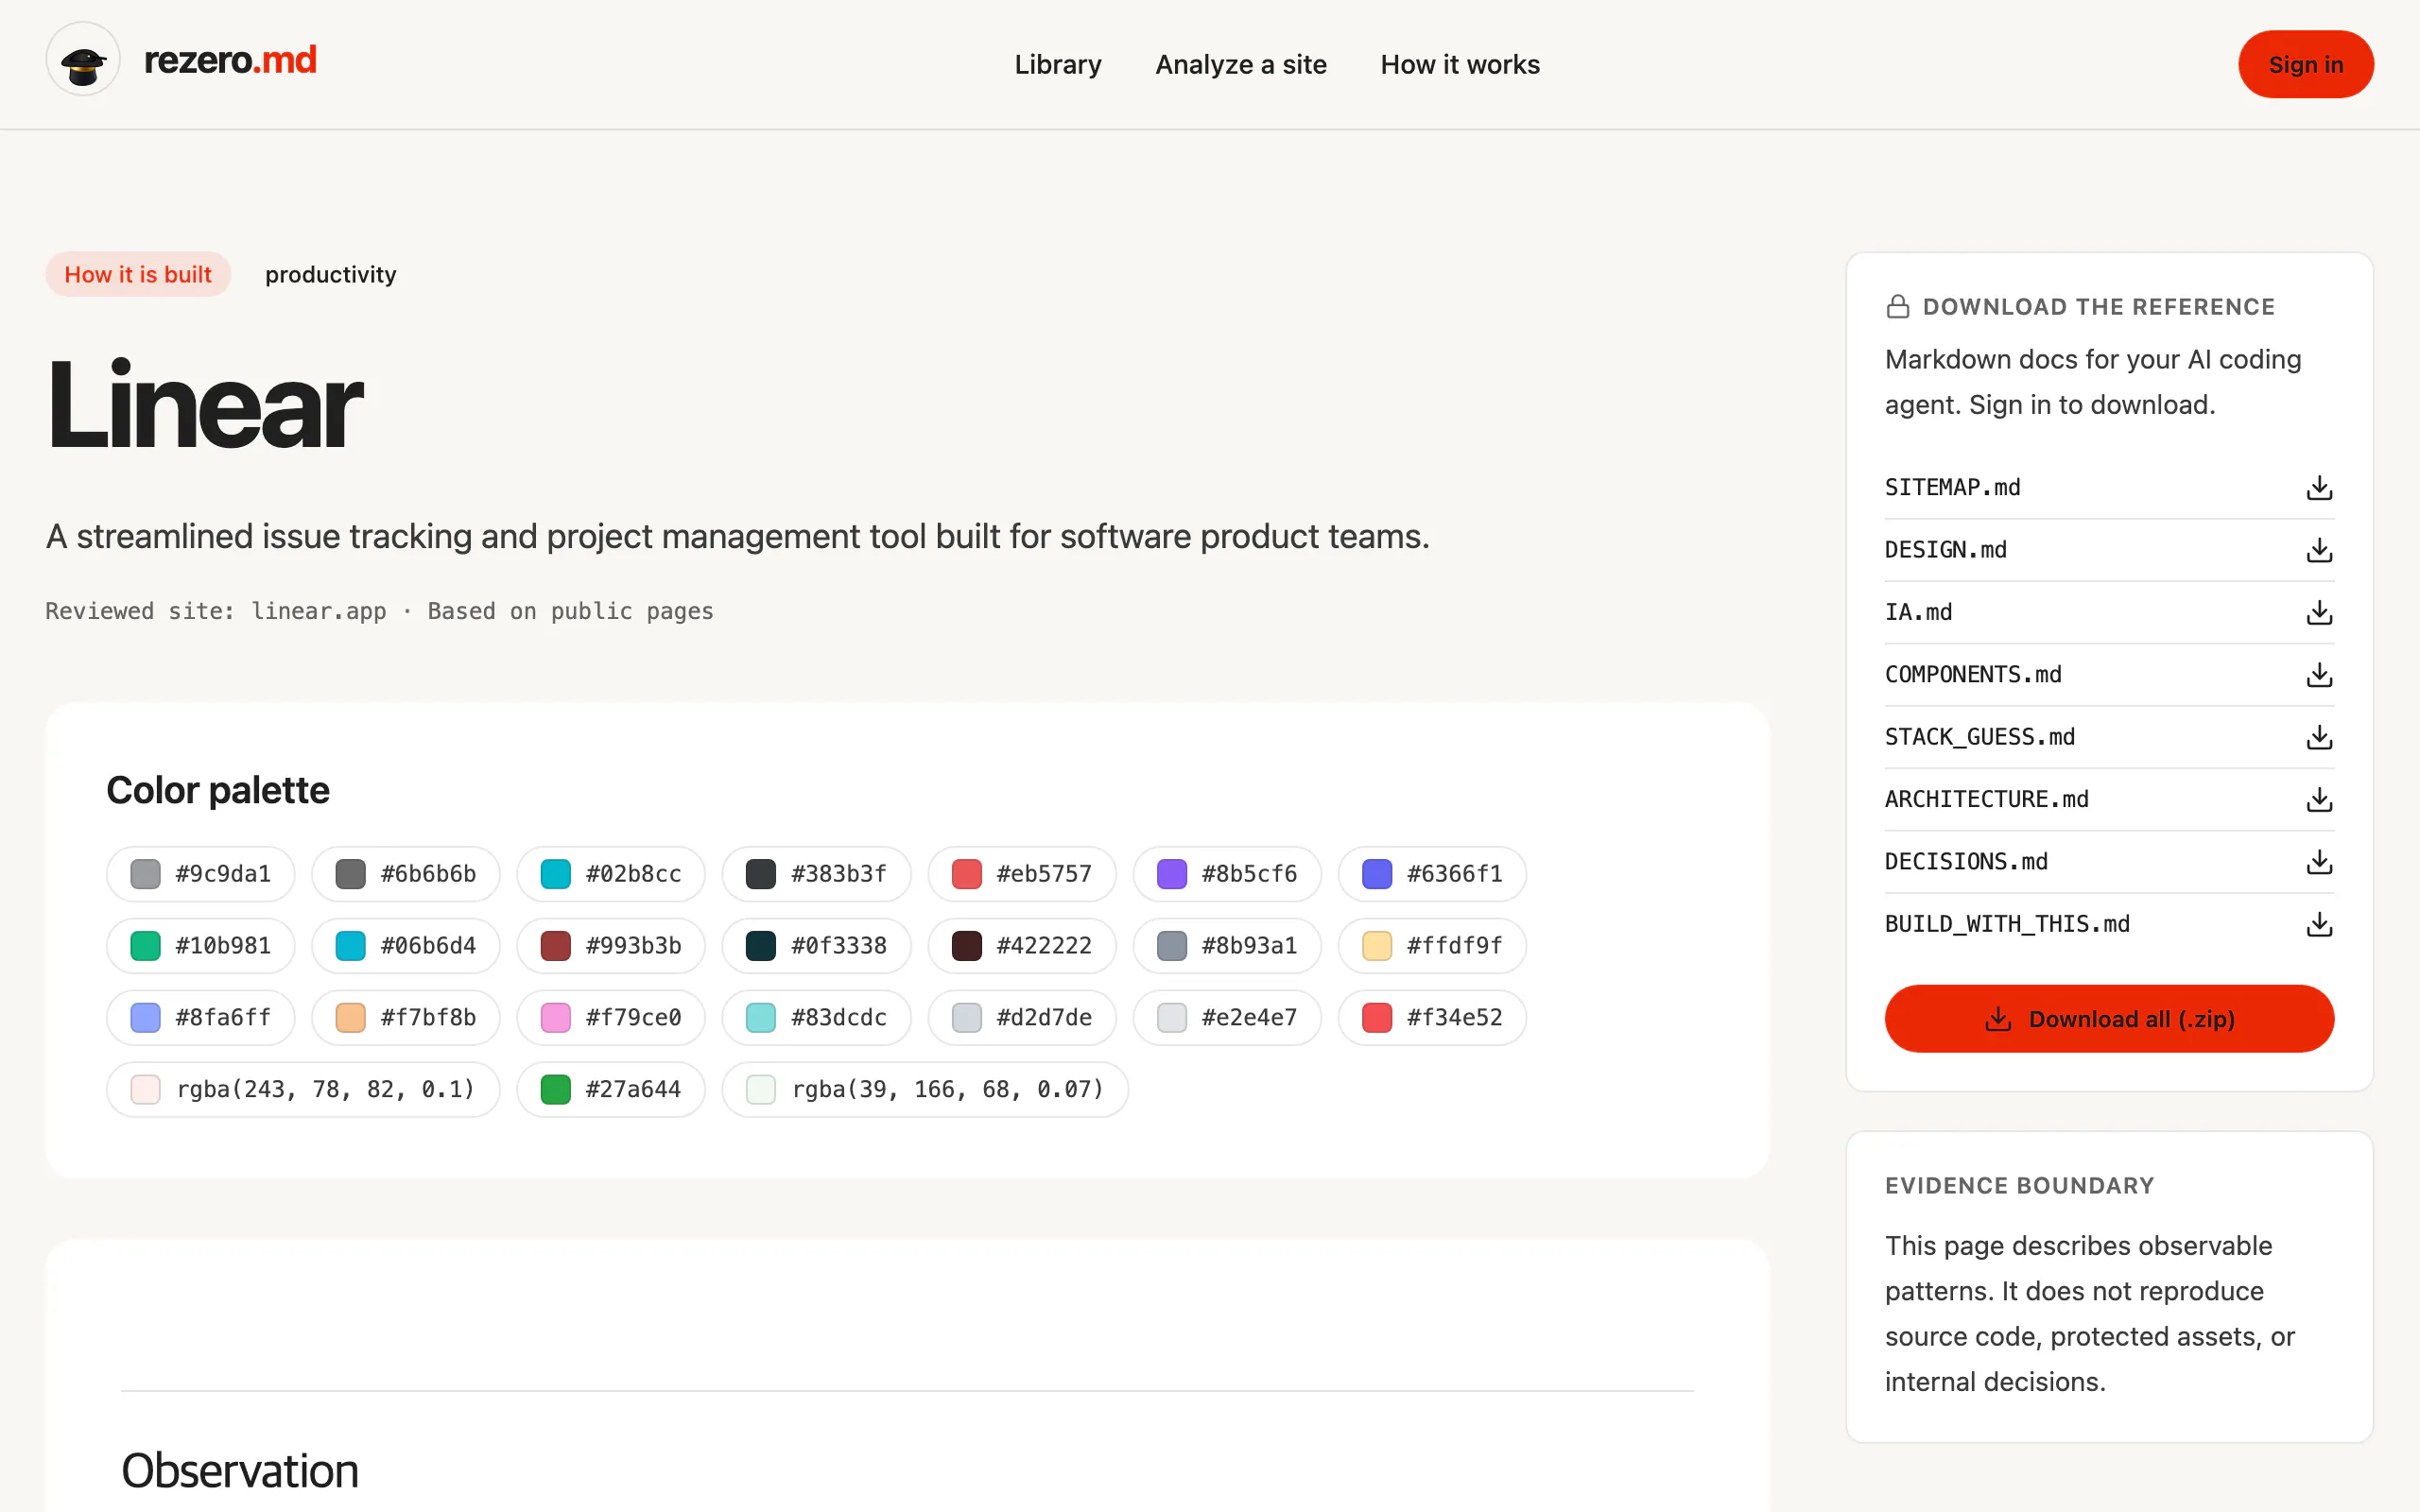Click the #02b8cc cyan color chip
This screenshot has width=2420, height=1512.
coord(611,874)
